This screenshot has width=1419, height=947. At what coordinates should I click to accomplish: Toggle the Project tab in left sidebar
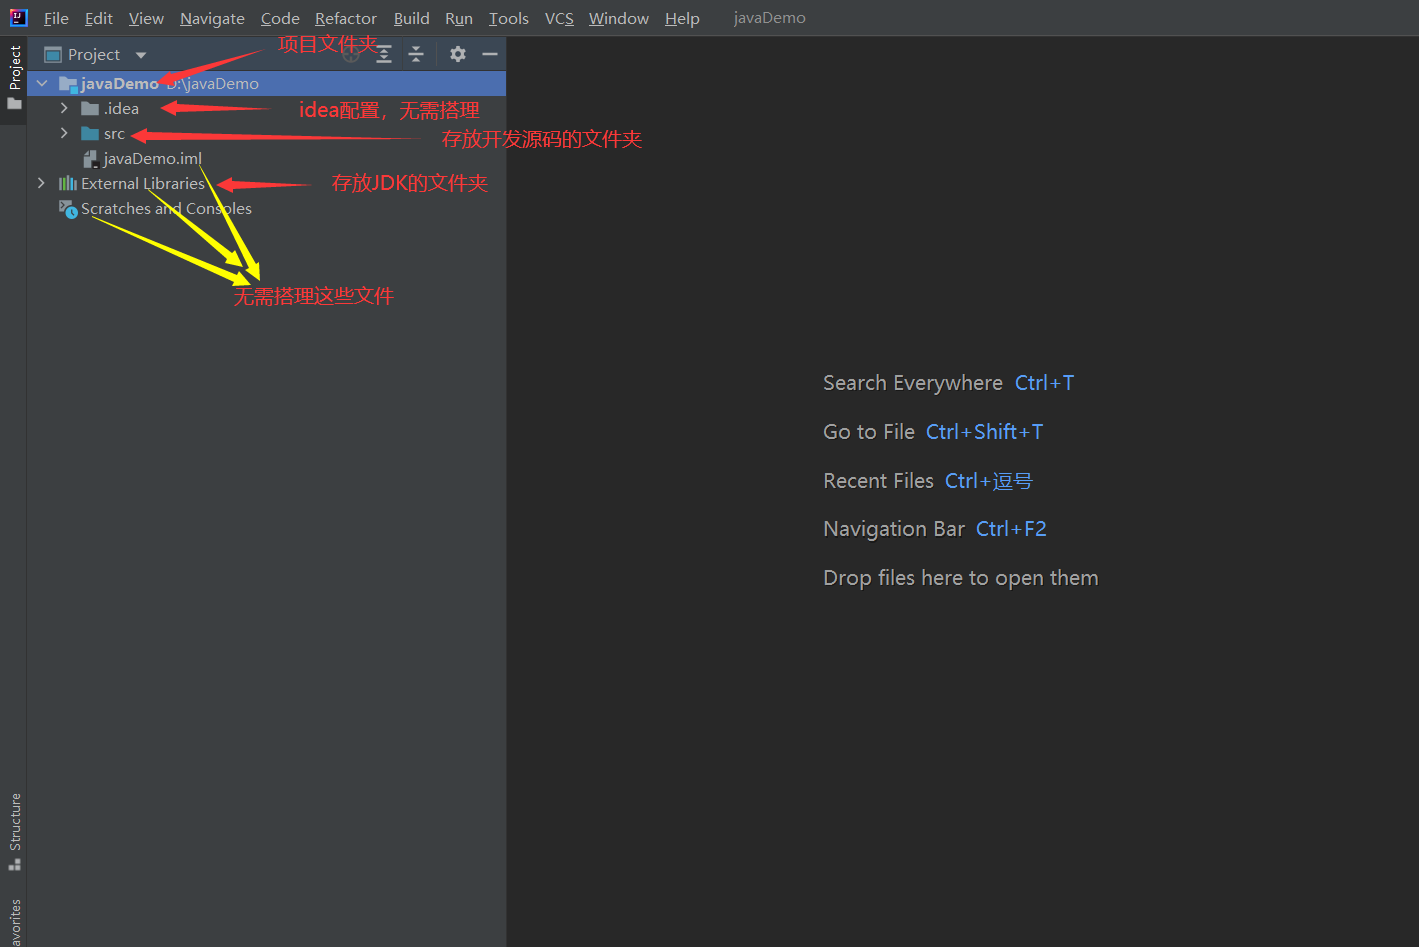click(x=14, y=78)
